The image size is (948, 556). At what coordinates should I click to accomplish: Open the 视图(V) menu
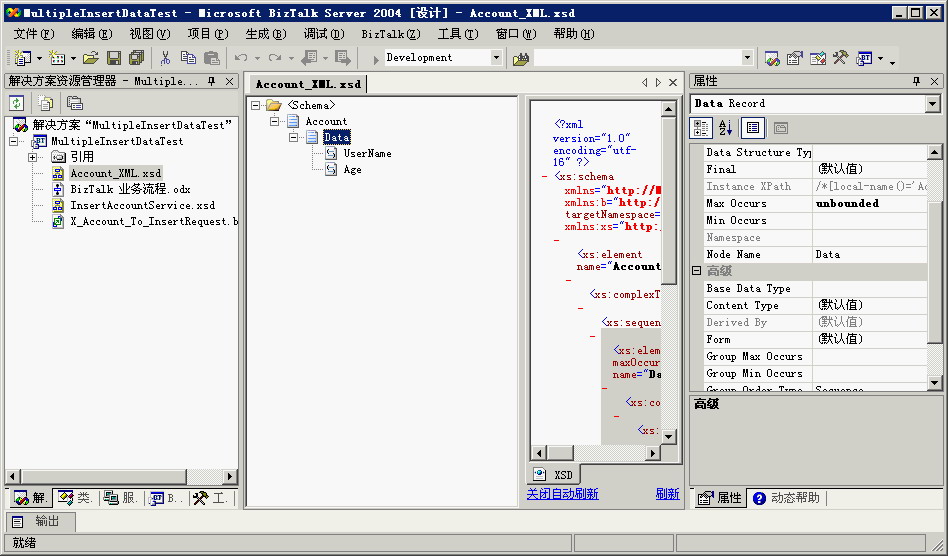(x=149, y=34)
